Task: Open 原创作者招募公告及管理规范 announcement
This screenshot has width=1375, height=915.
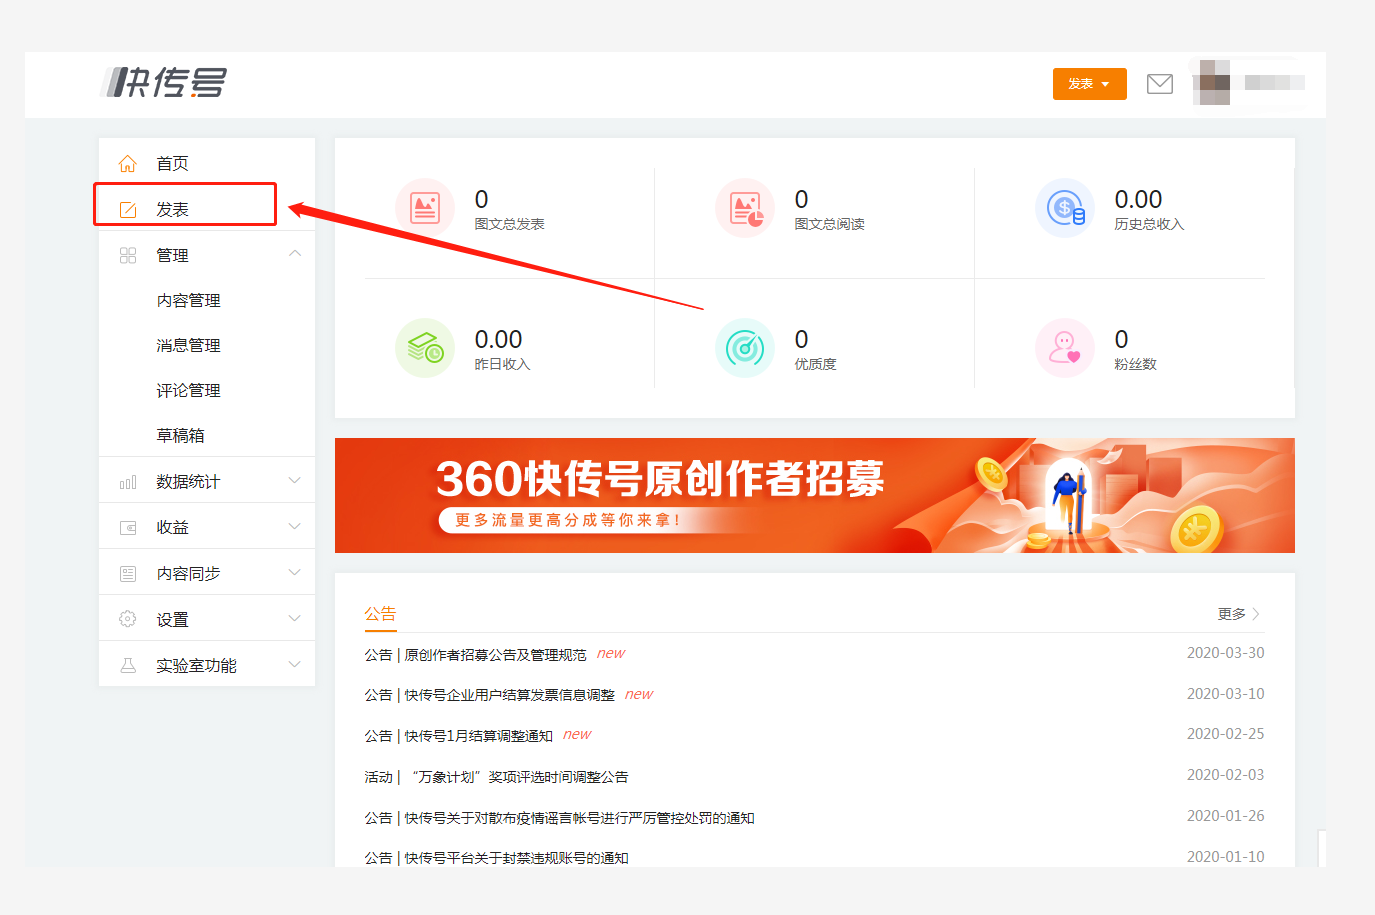Action: coord(495,655)
